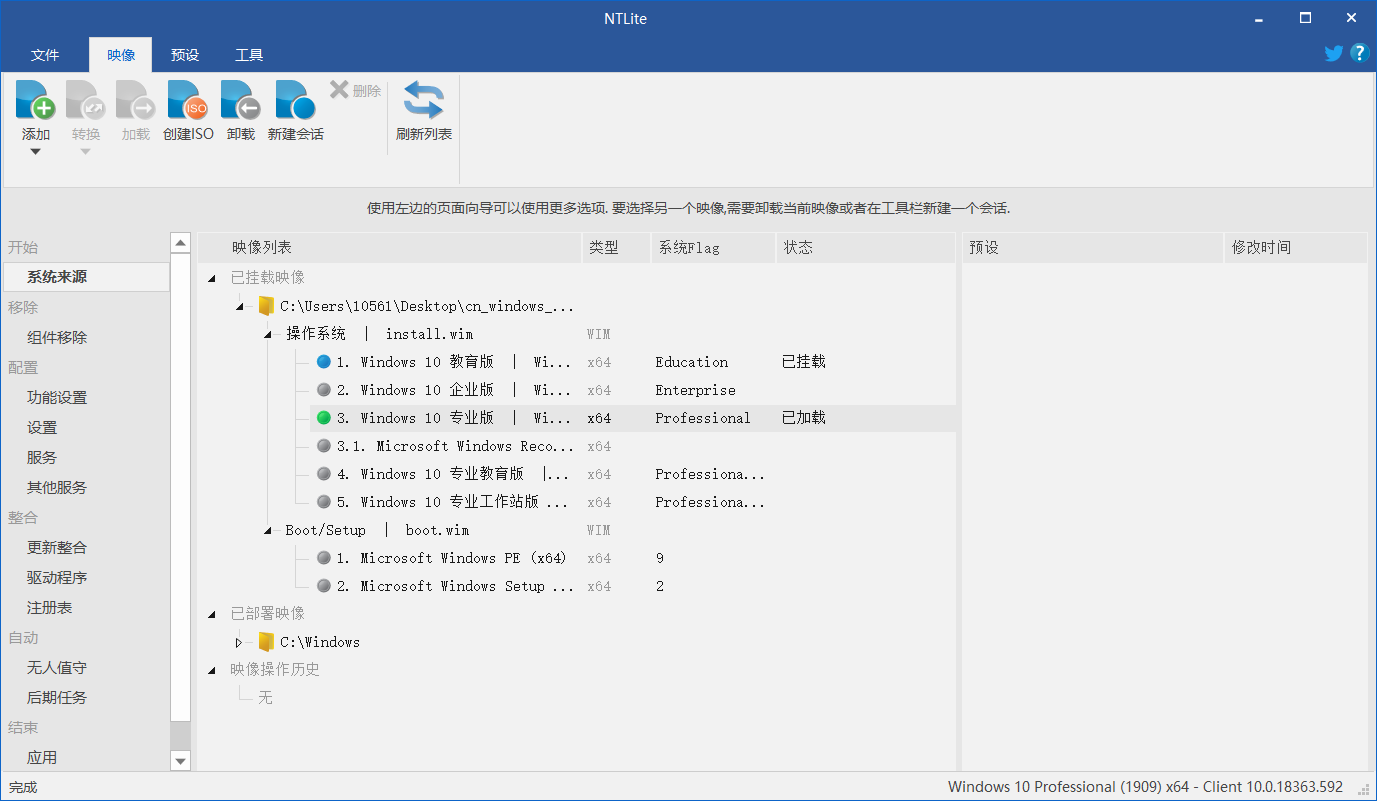The image size is (1377, 801).
Task: Click gray dot of Windows 10 企业版
Action: [x=323, y=390]
